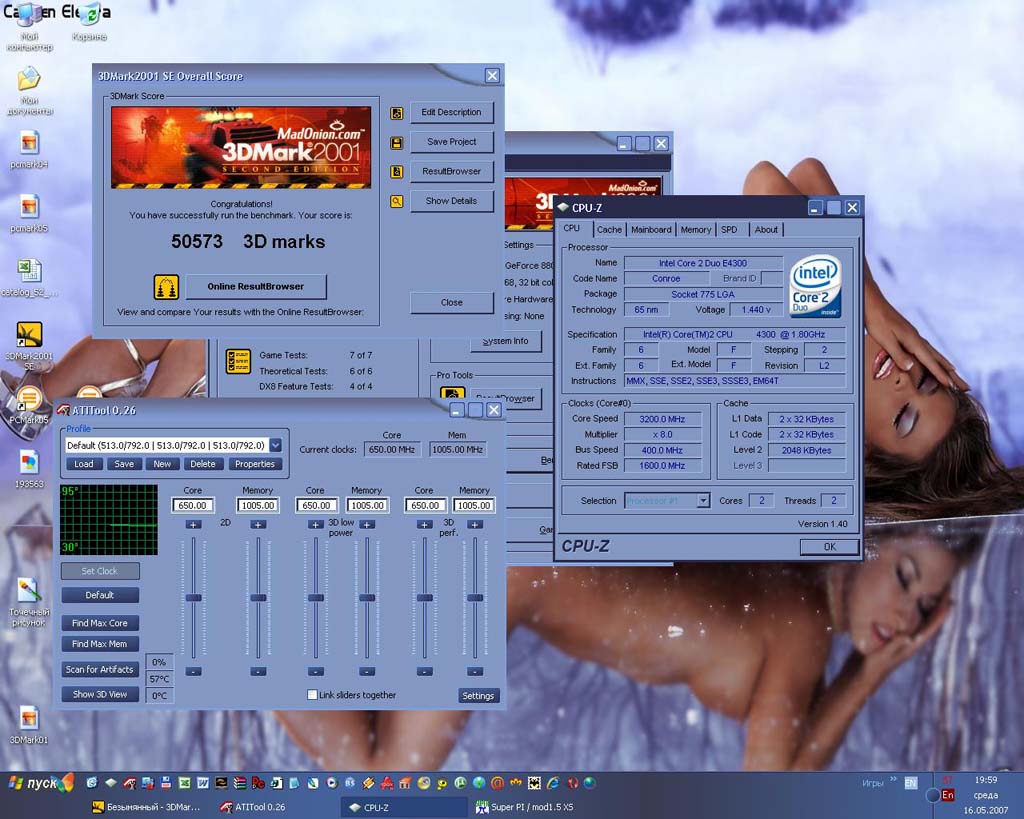Click the Show 3D View button

[100, 694]
